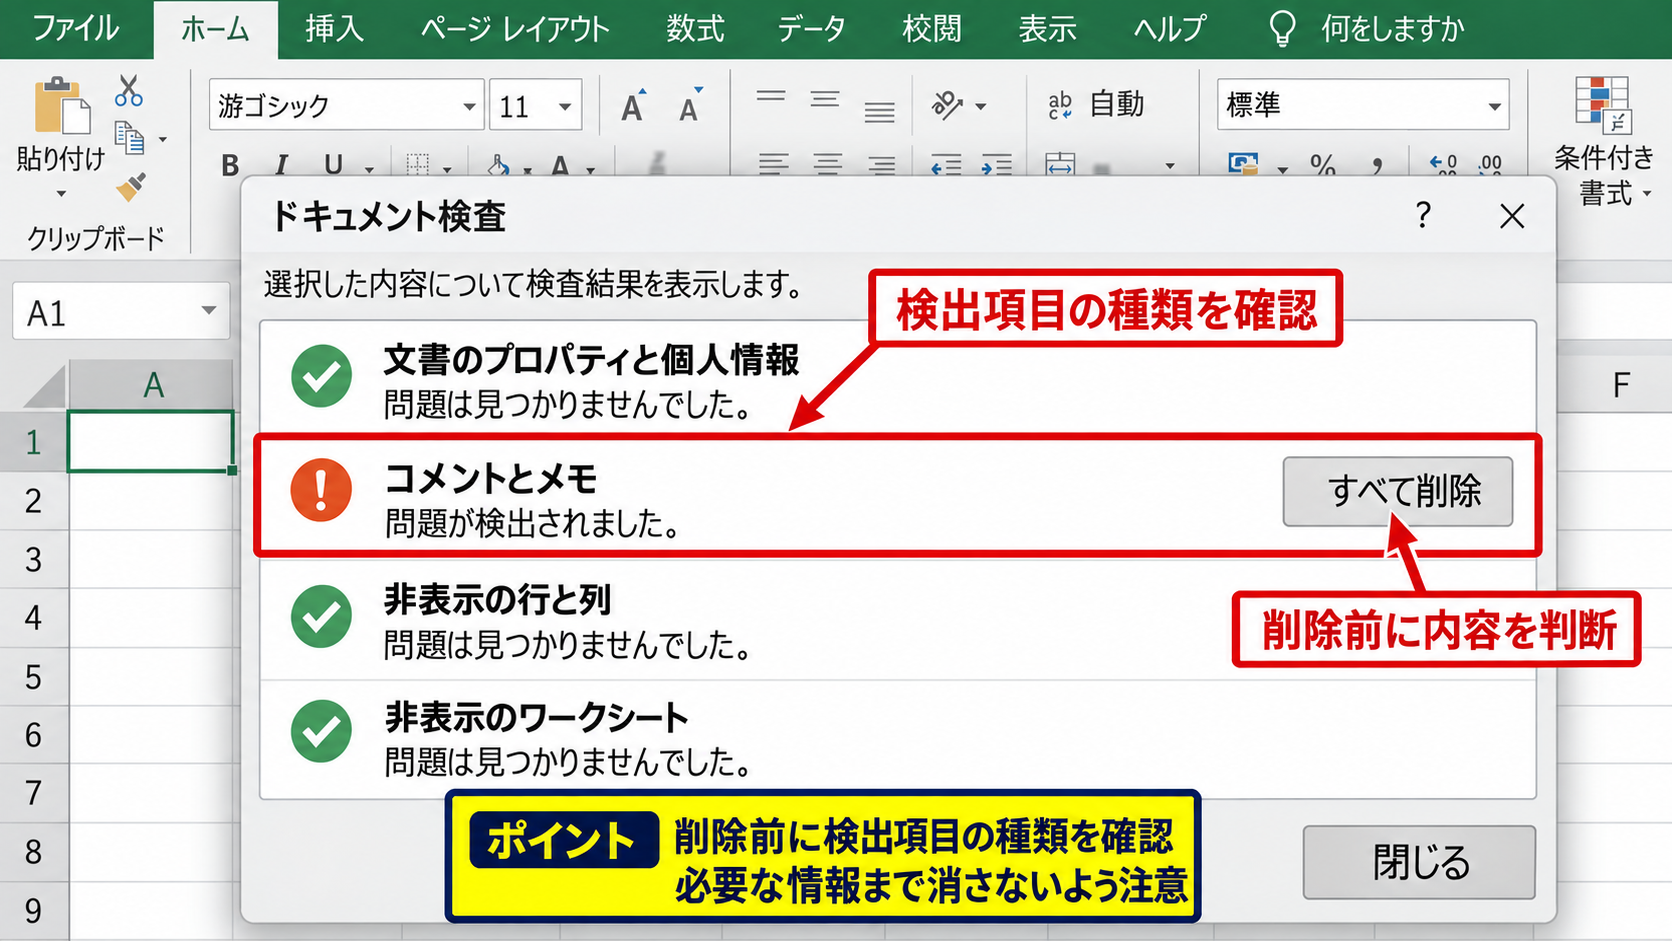Open the ファイル tab
Viewport: 1672px width, 941px height.
(76, 28)
